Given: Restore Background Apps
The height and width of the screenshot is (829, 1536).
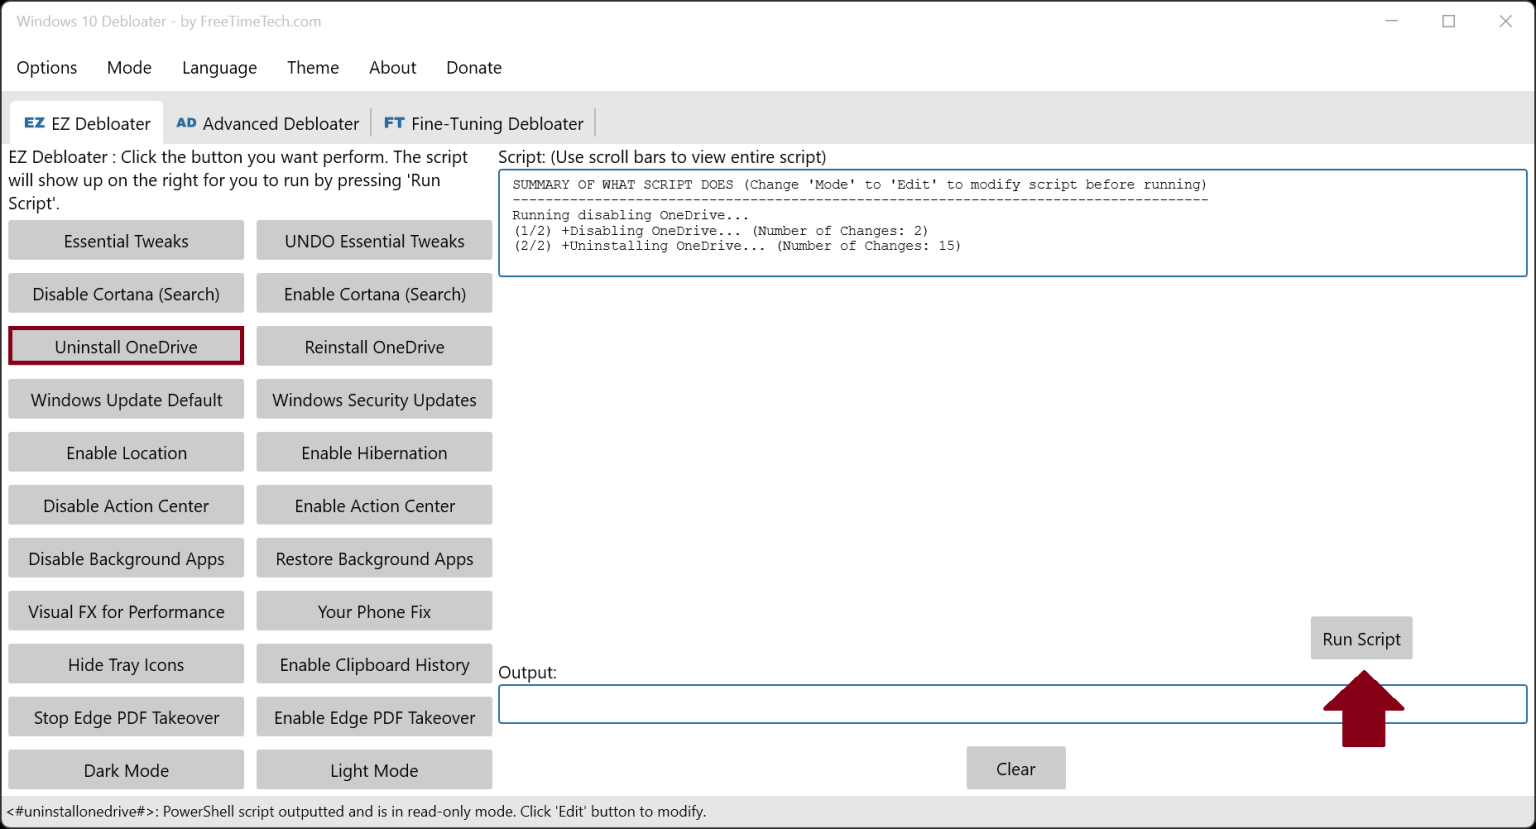Looking at the screenshot, I should point(374,558).
